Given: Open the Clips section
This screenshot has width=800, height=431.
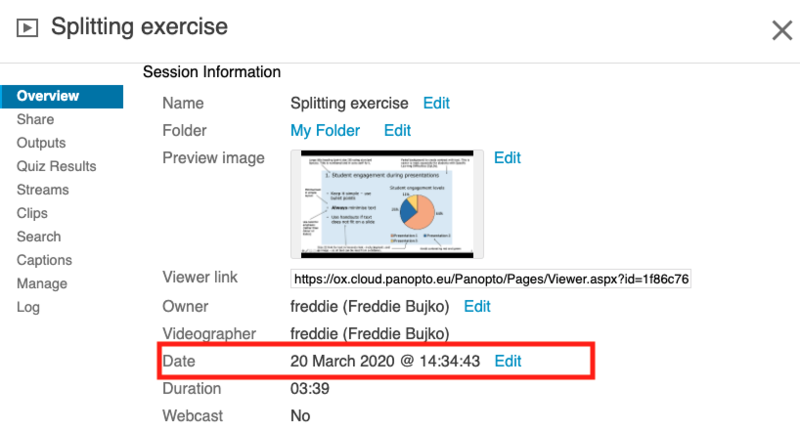Looking at the screenshot, I should pyautogui.click(x=32, y=213).
